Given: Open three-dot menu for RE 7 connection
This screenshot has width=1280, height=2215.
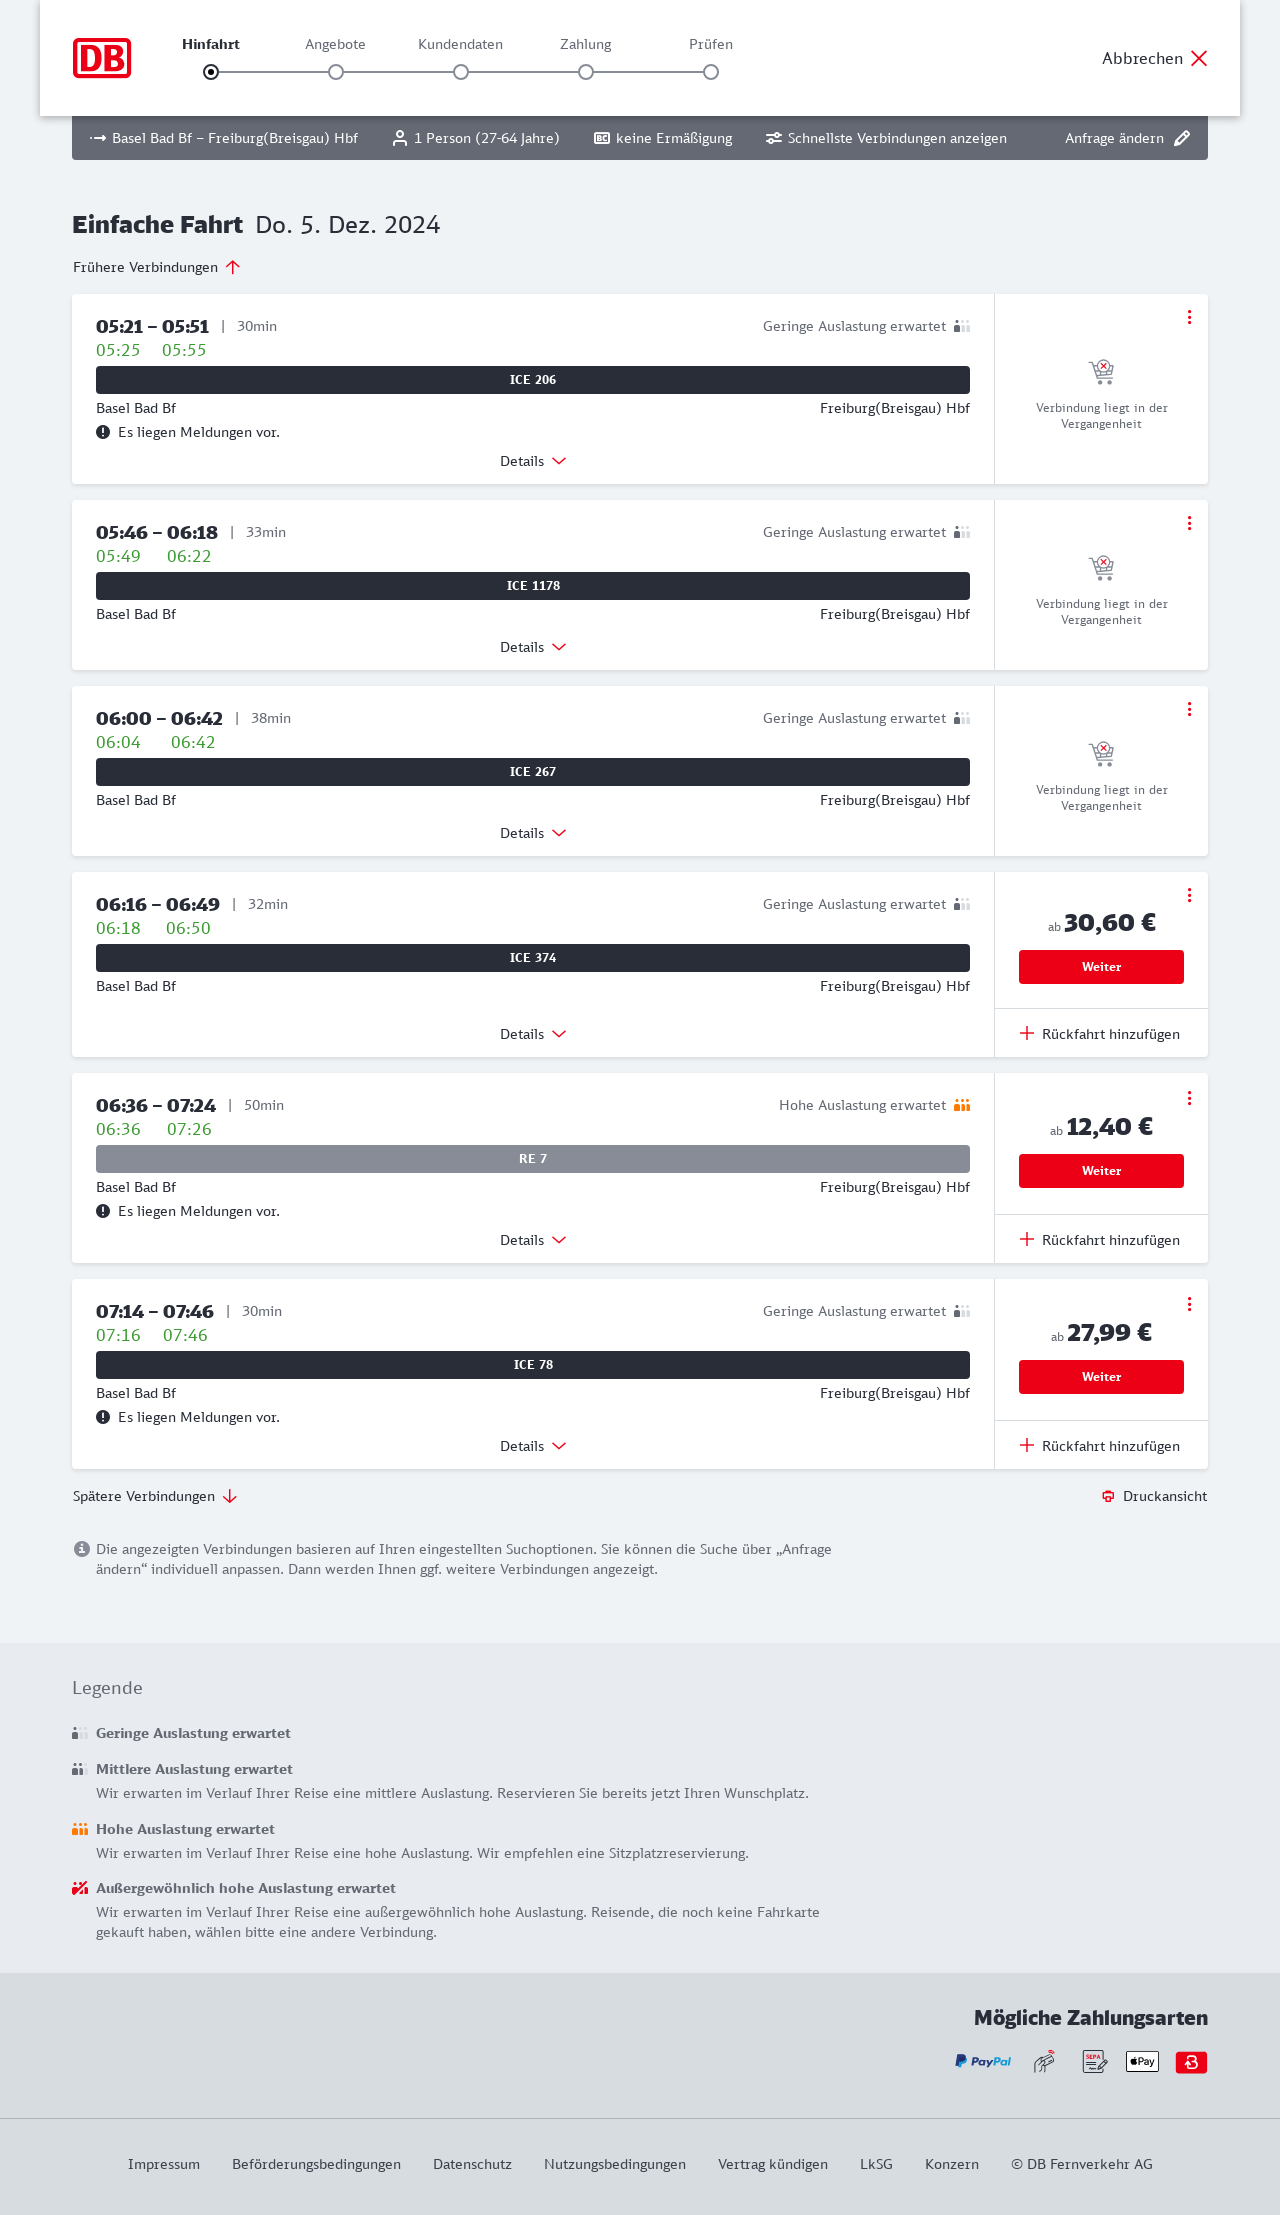Looking at the screenshot, I should [x=1189, y=1098].
